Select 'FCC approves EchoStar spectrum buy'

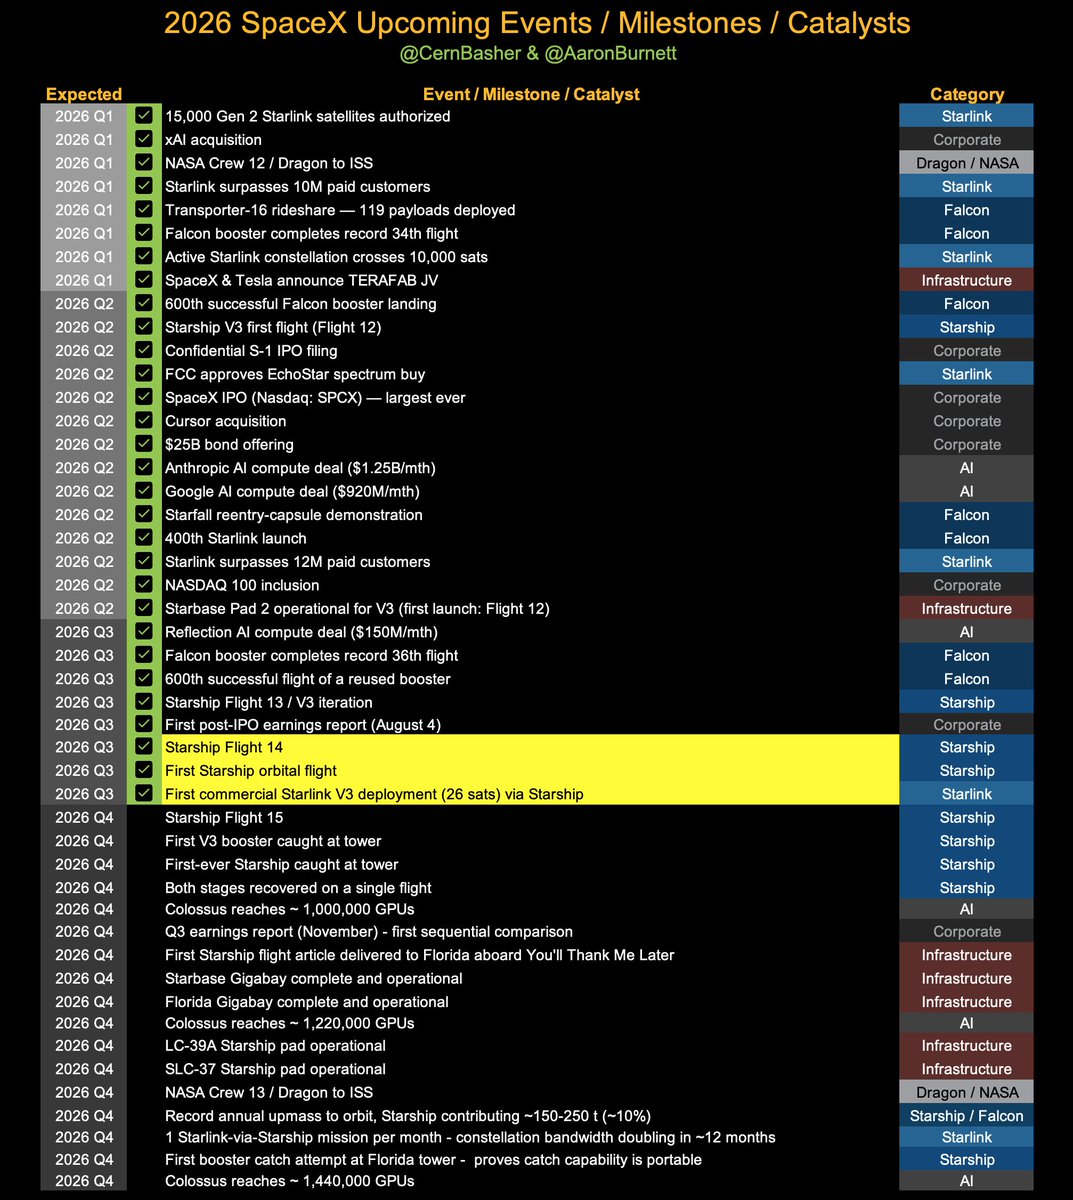[295, 374]
